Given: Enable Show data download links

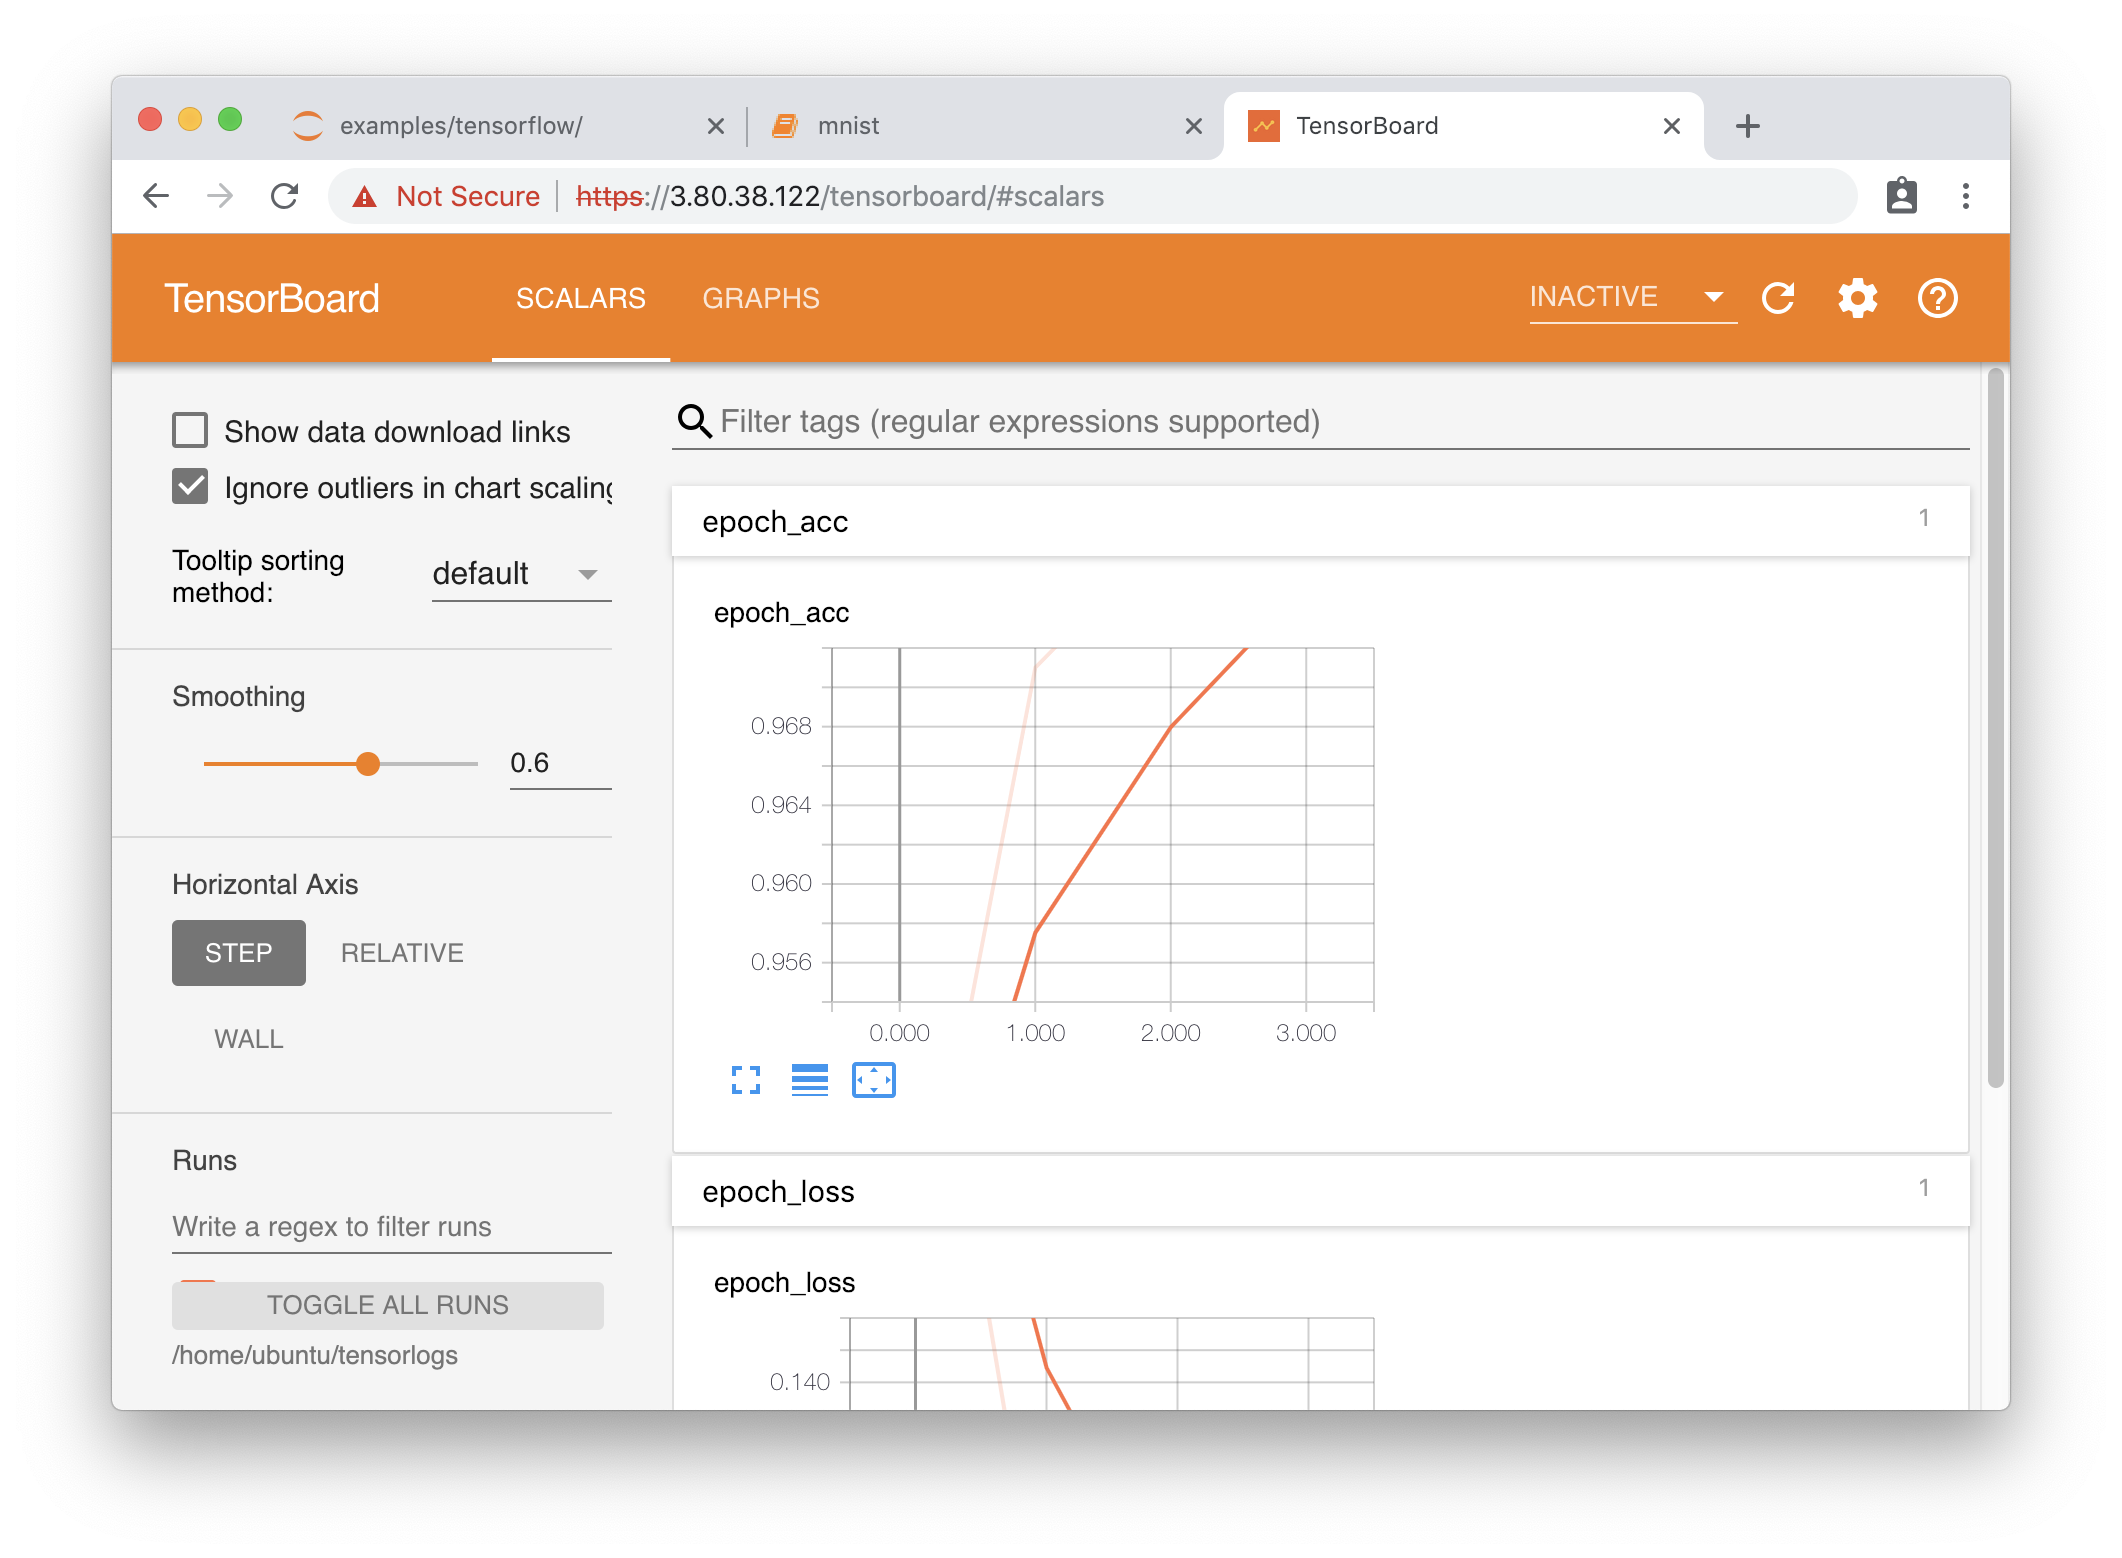Looking at the screenshot, I should tap(190, 431).
